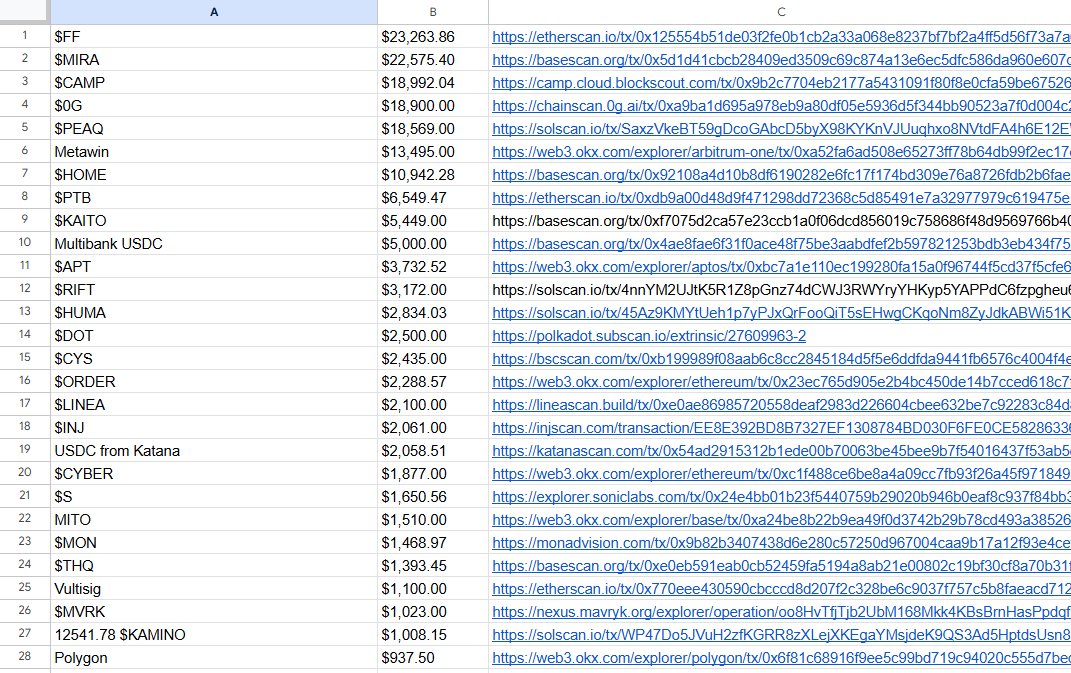Select the Multibank USDC cell

[214, 244]
